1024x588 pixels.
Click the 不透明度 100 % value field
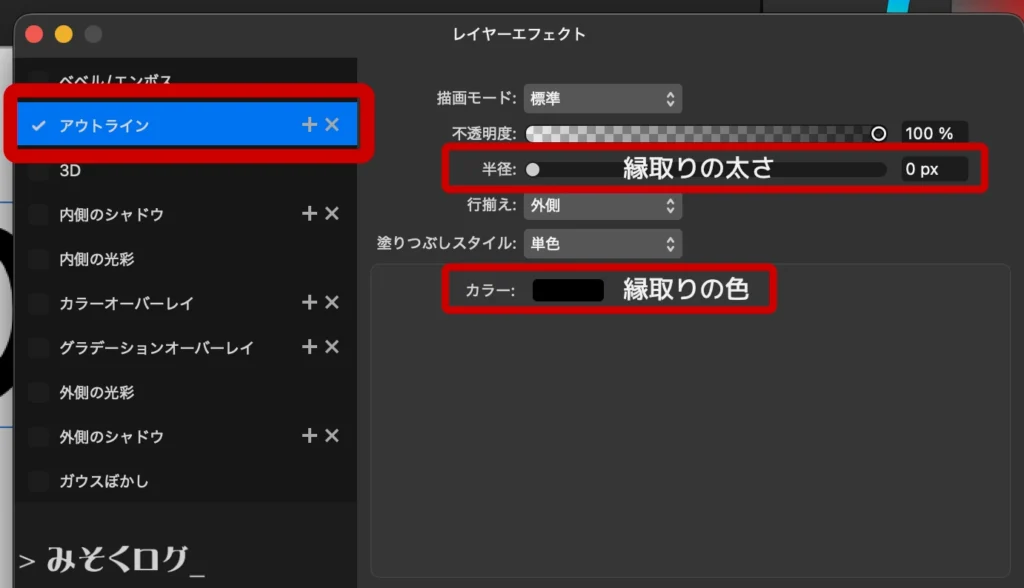pos(933,133)
